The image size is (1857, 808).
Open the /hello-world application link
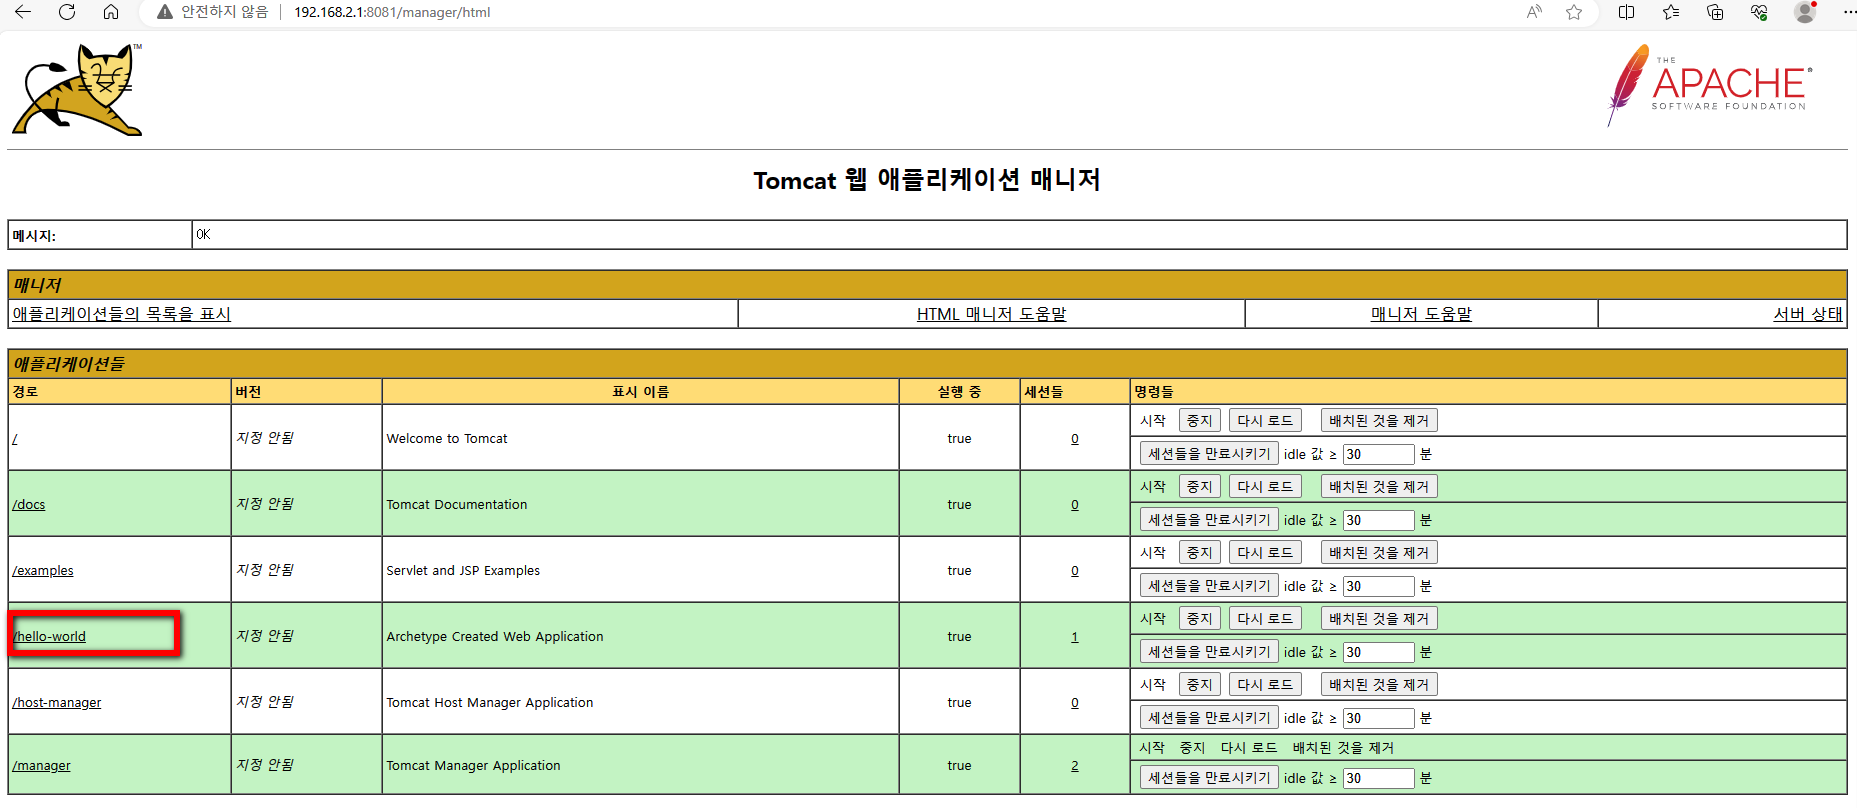coord(50,637)
